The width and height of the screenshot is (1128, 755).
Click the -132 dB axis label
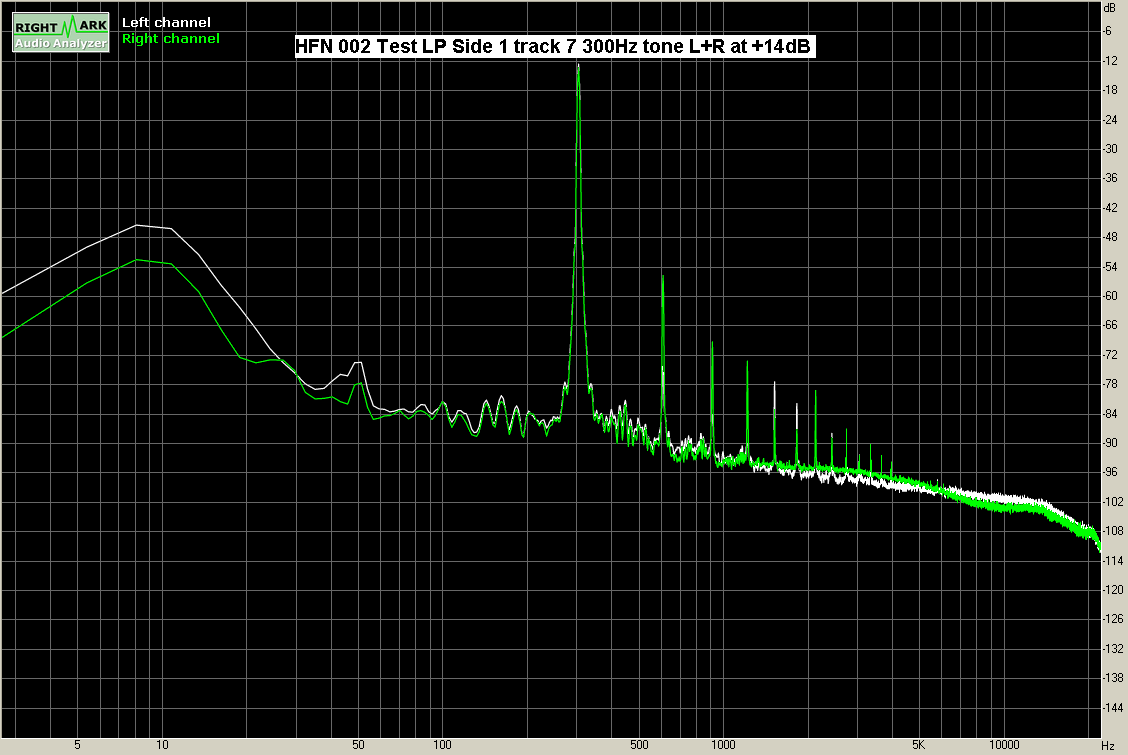1113,649
